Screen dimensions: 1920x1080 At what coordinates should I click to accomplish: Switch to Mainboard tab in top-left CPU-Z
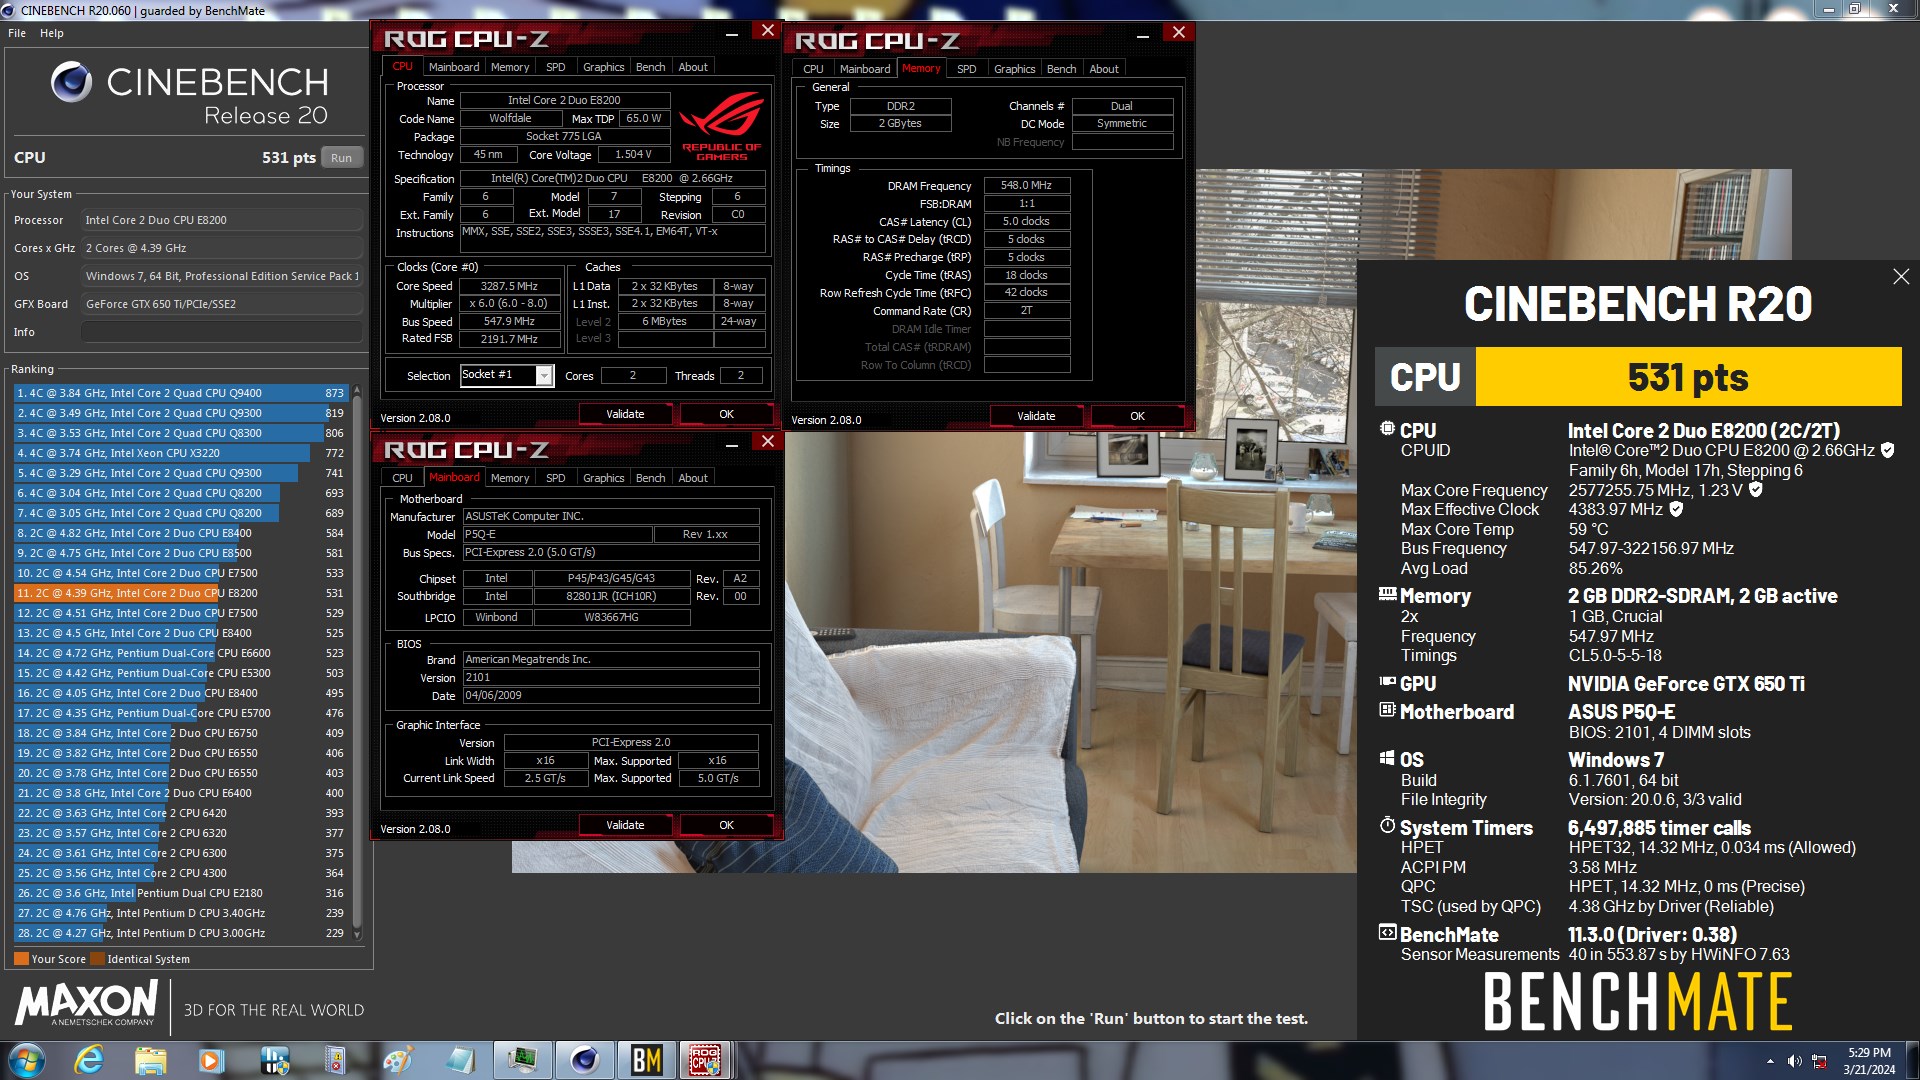454,67
